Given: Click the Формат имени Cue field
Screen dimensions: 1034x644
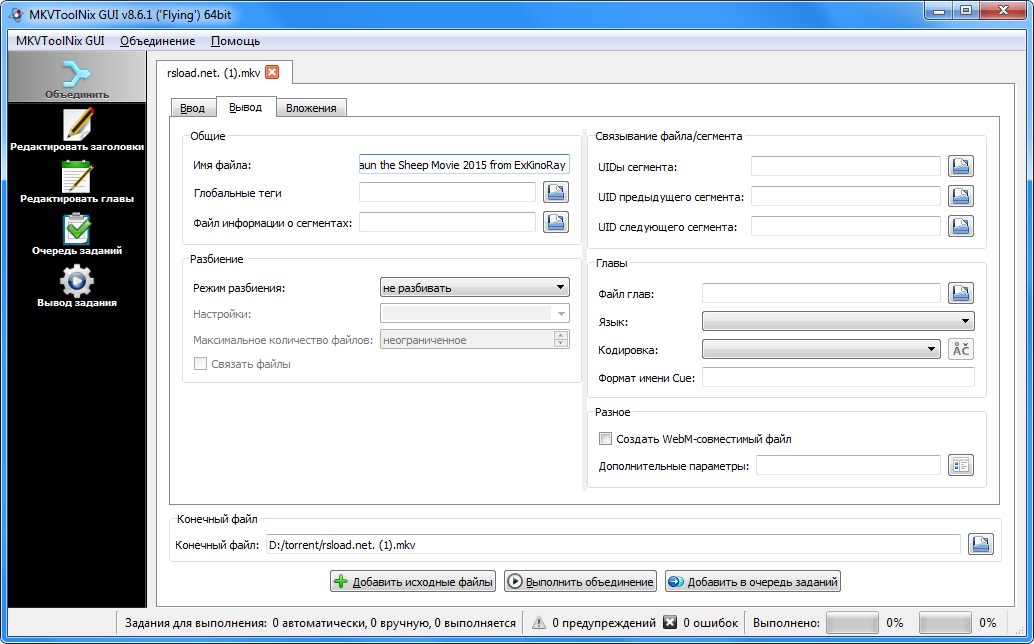Looking at the screenshot, I should coord(838,378).
